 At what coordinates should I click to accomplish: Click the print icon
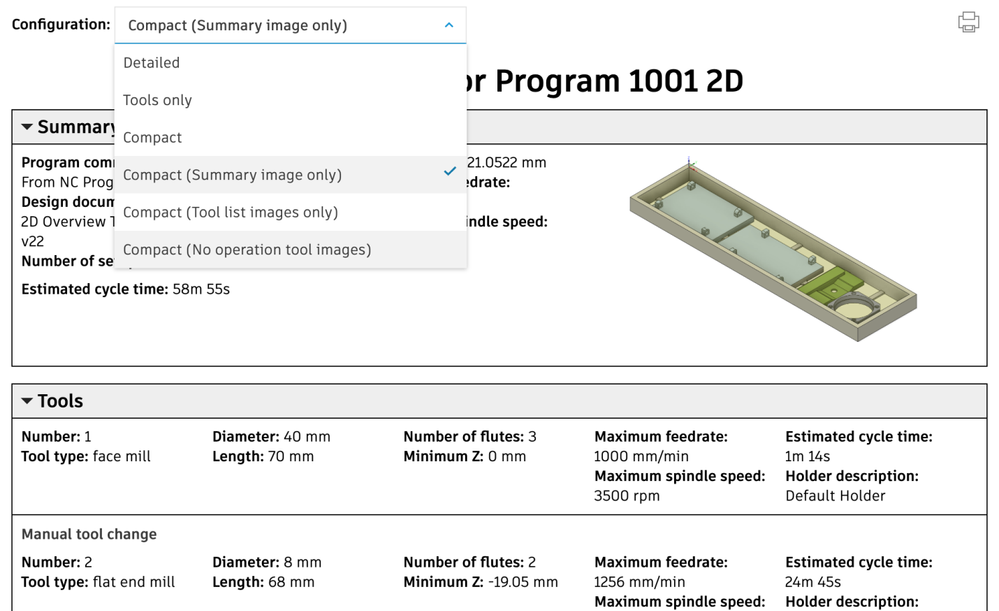(968, 22)
